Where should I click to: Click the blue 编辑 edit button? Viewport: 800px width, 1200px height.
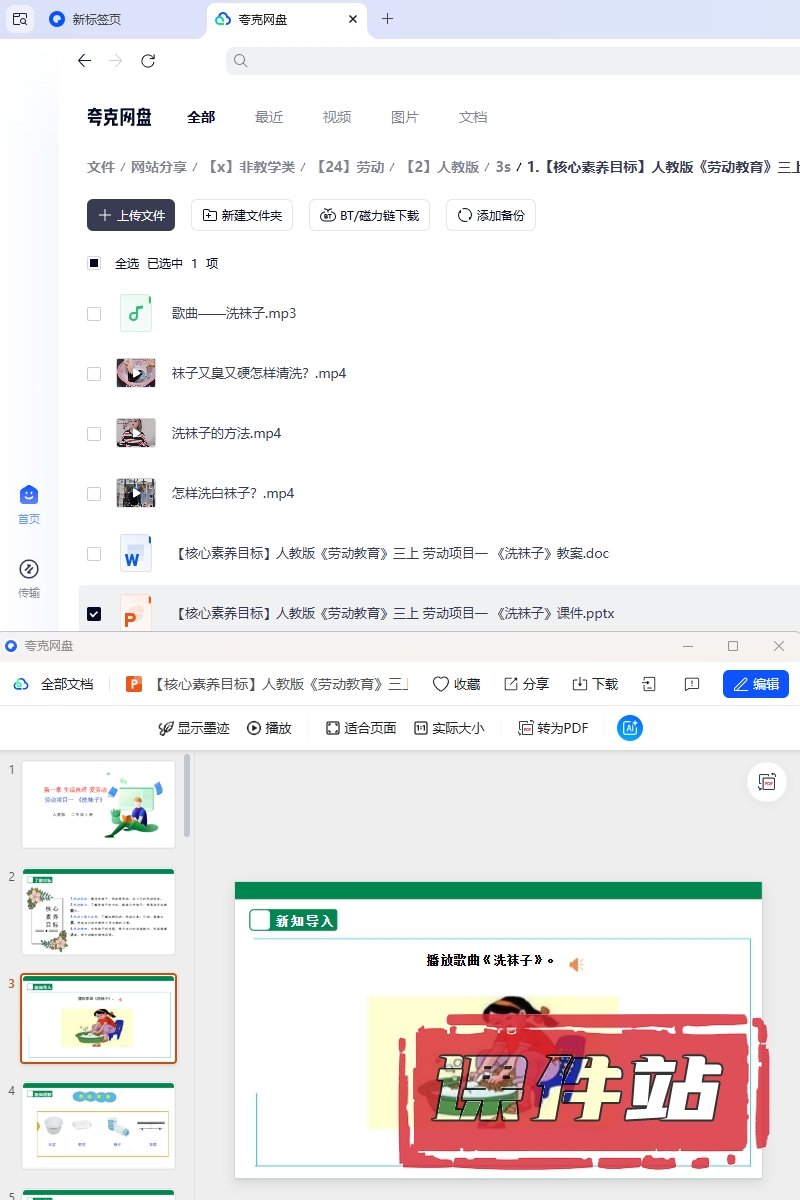[755, 684]
